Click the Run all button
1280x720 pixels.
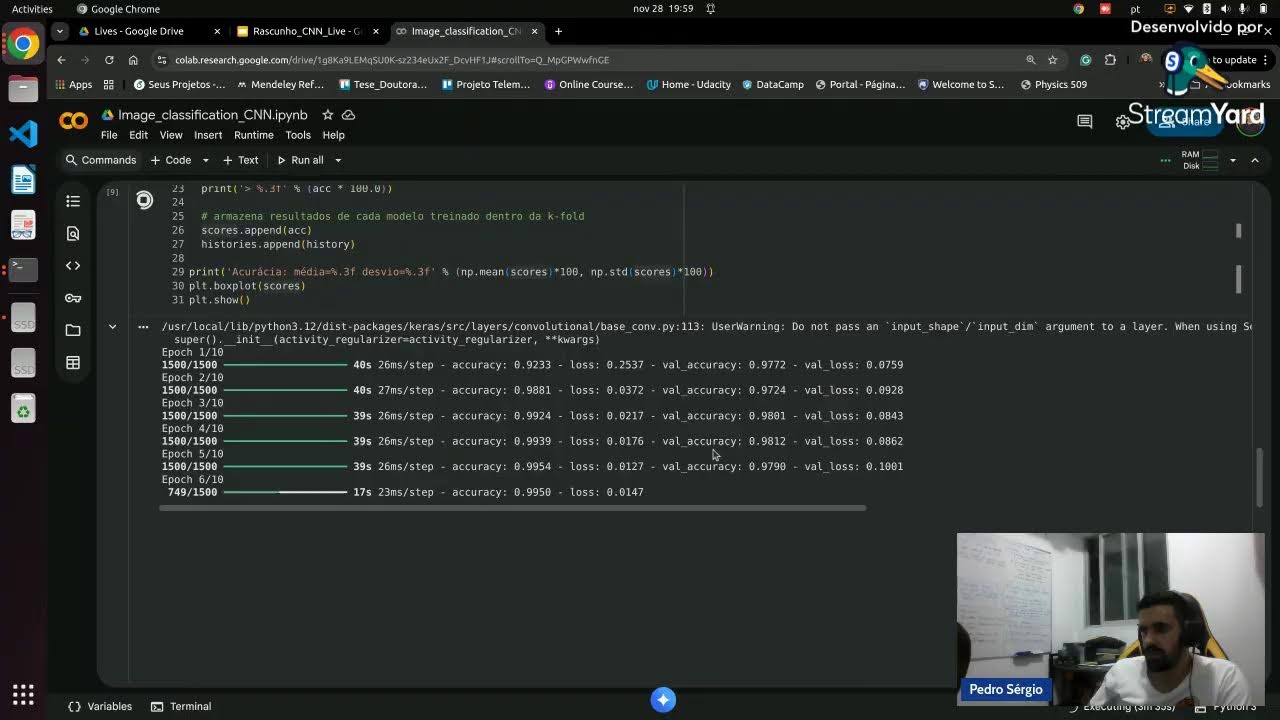pyautogui.click(x=300, y=160)
